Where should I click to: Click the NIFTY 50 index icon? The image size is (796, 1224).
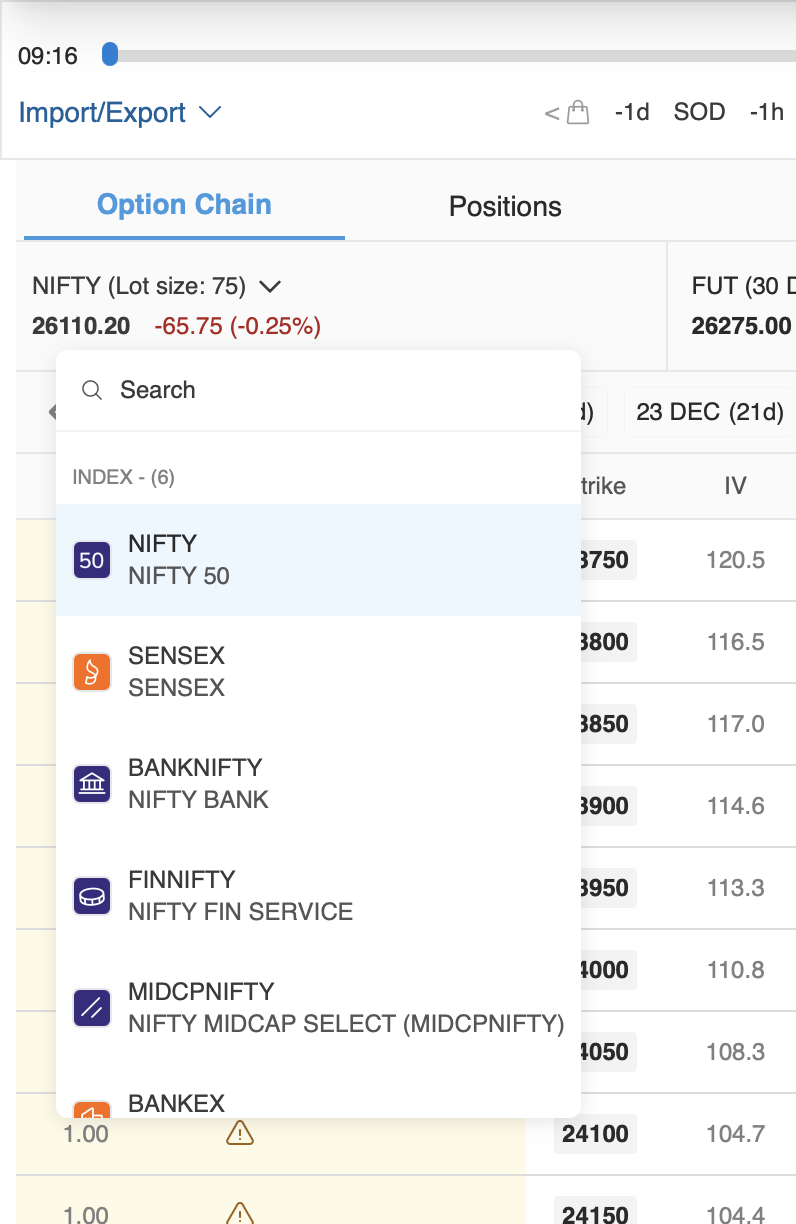(92, 560)
